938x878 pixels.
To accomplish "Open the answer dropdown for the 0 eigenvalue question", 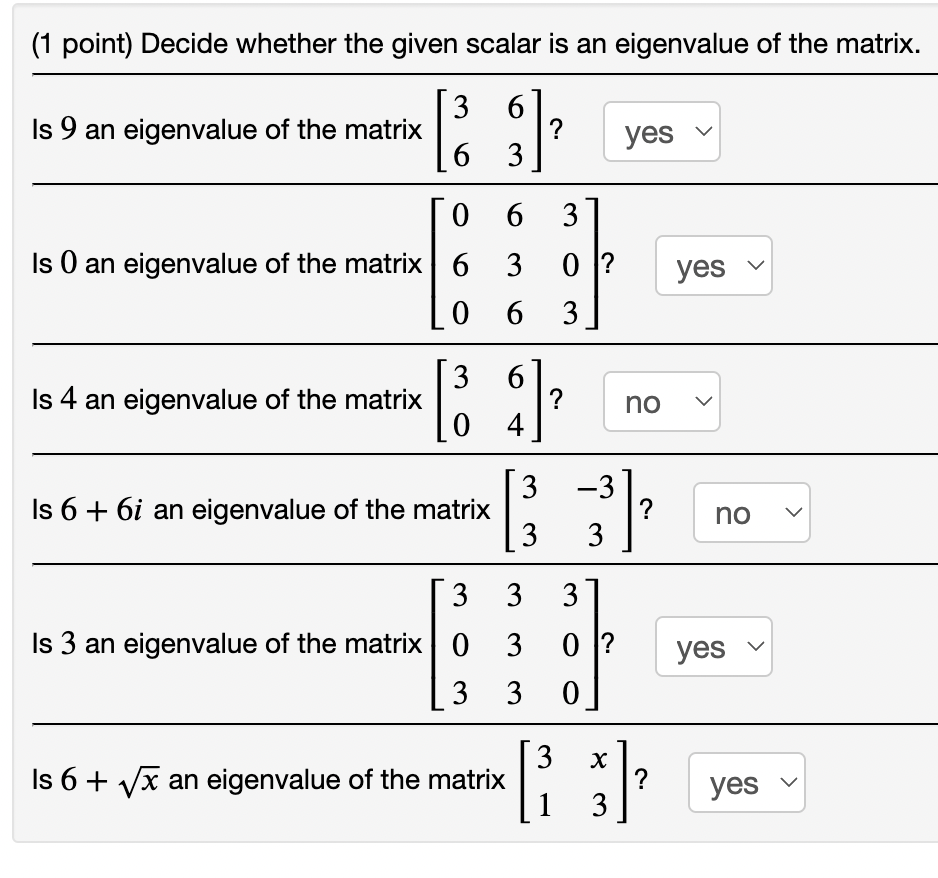I will (713, 266).
